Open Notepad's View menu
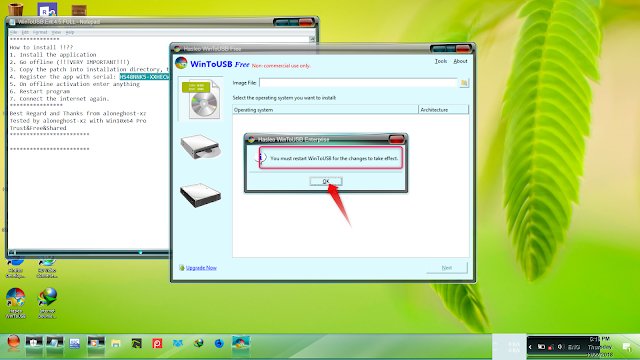This screenshot has width=640, height=360. [x=56, y=32]
